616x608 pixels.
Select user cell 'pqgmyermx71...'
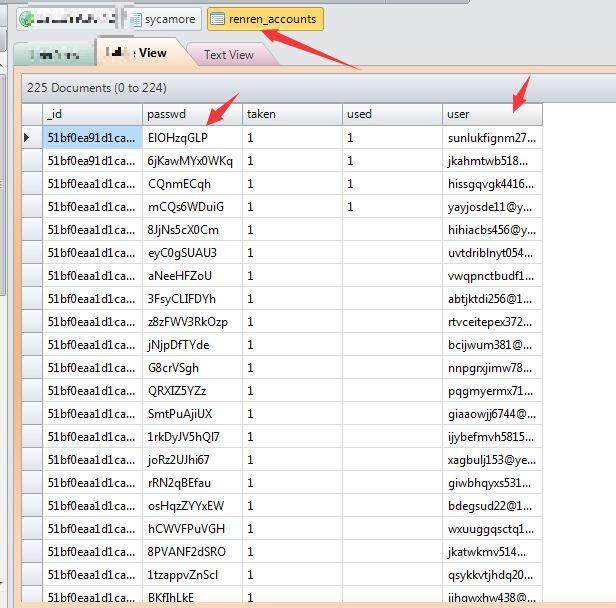click(x=492, y=390)
